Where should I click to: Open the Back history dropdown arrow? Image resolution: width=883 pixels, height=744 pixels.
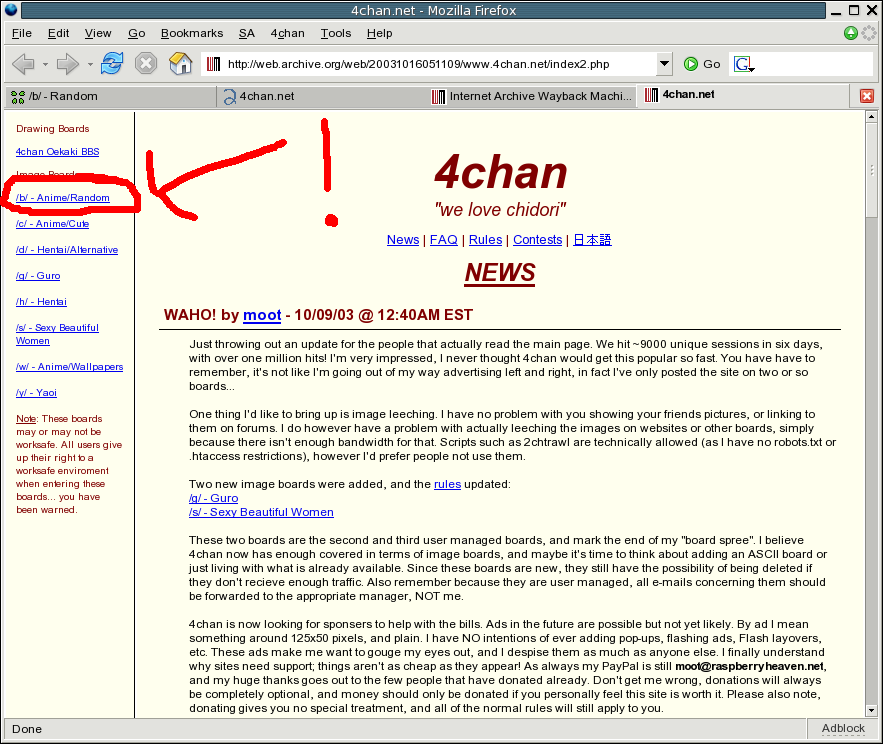(x=45, y=64)
